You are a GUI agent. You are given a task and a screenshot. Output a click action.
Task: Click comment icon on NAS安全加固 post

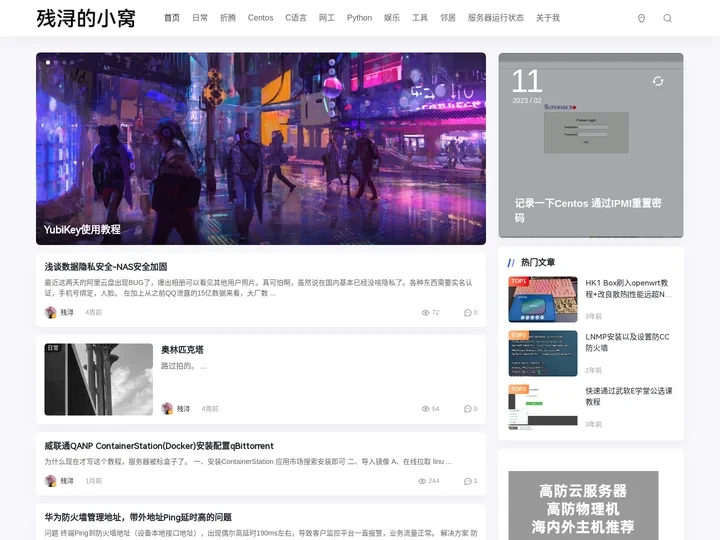tap(467, 313)
